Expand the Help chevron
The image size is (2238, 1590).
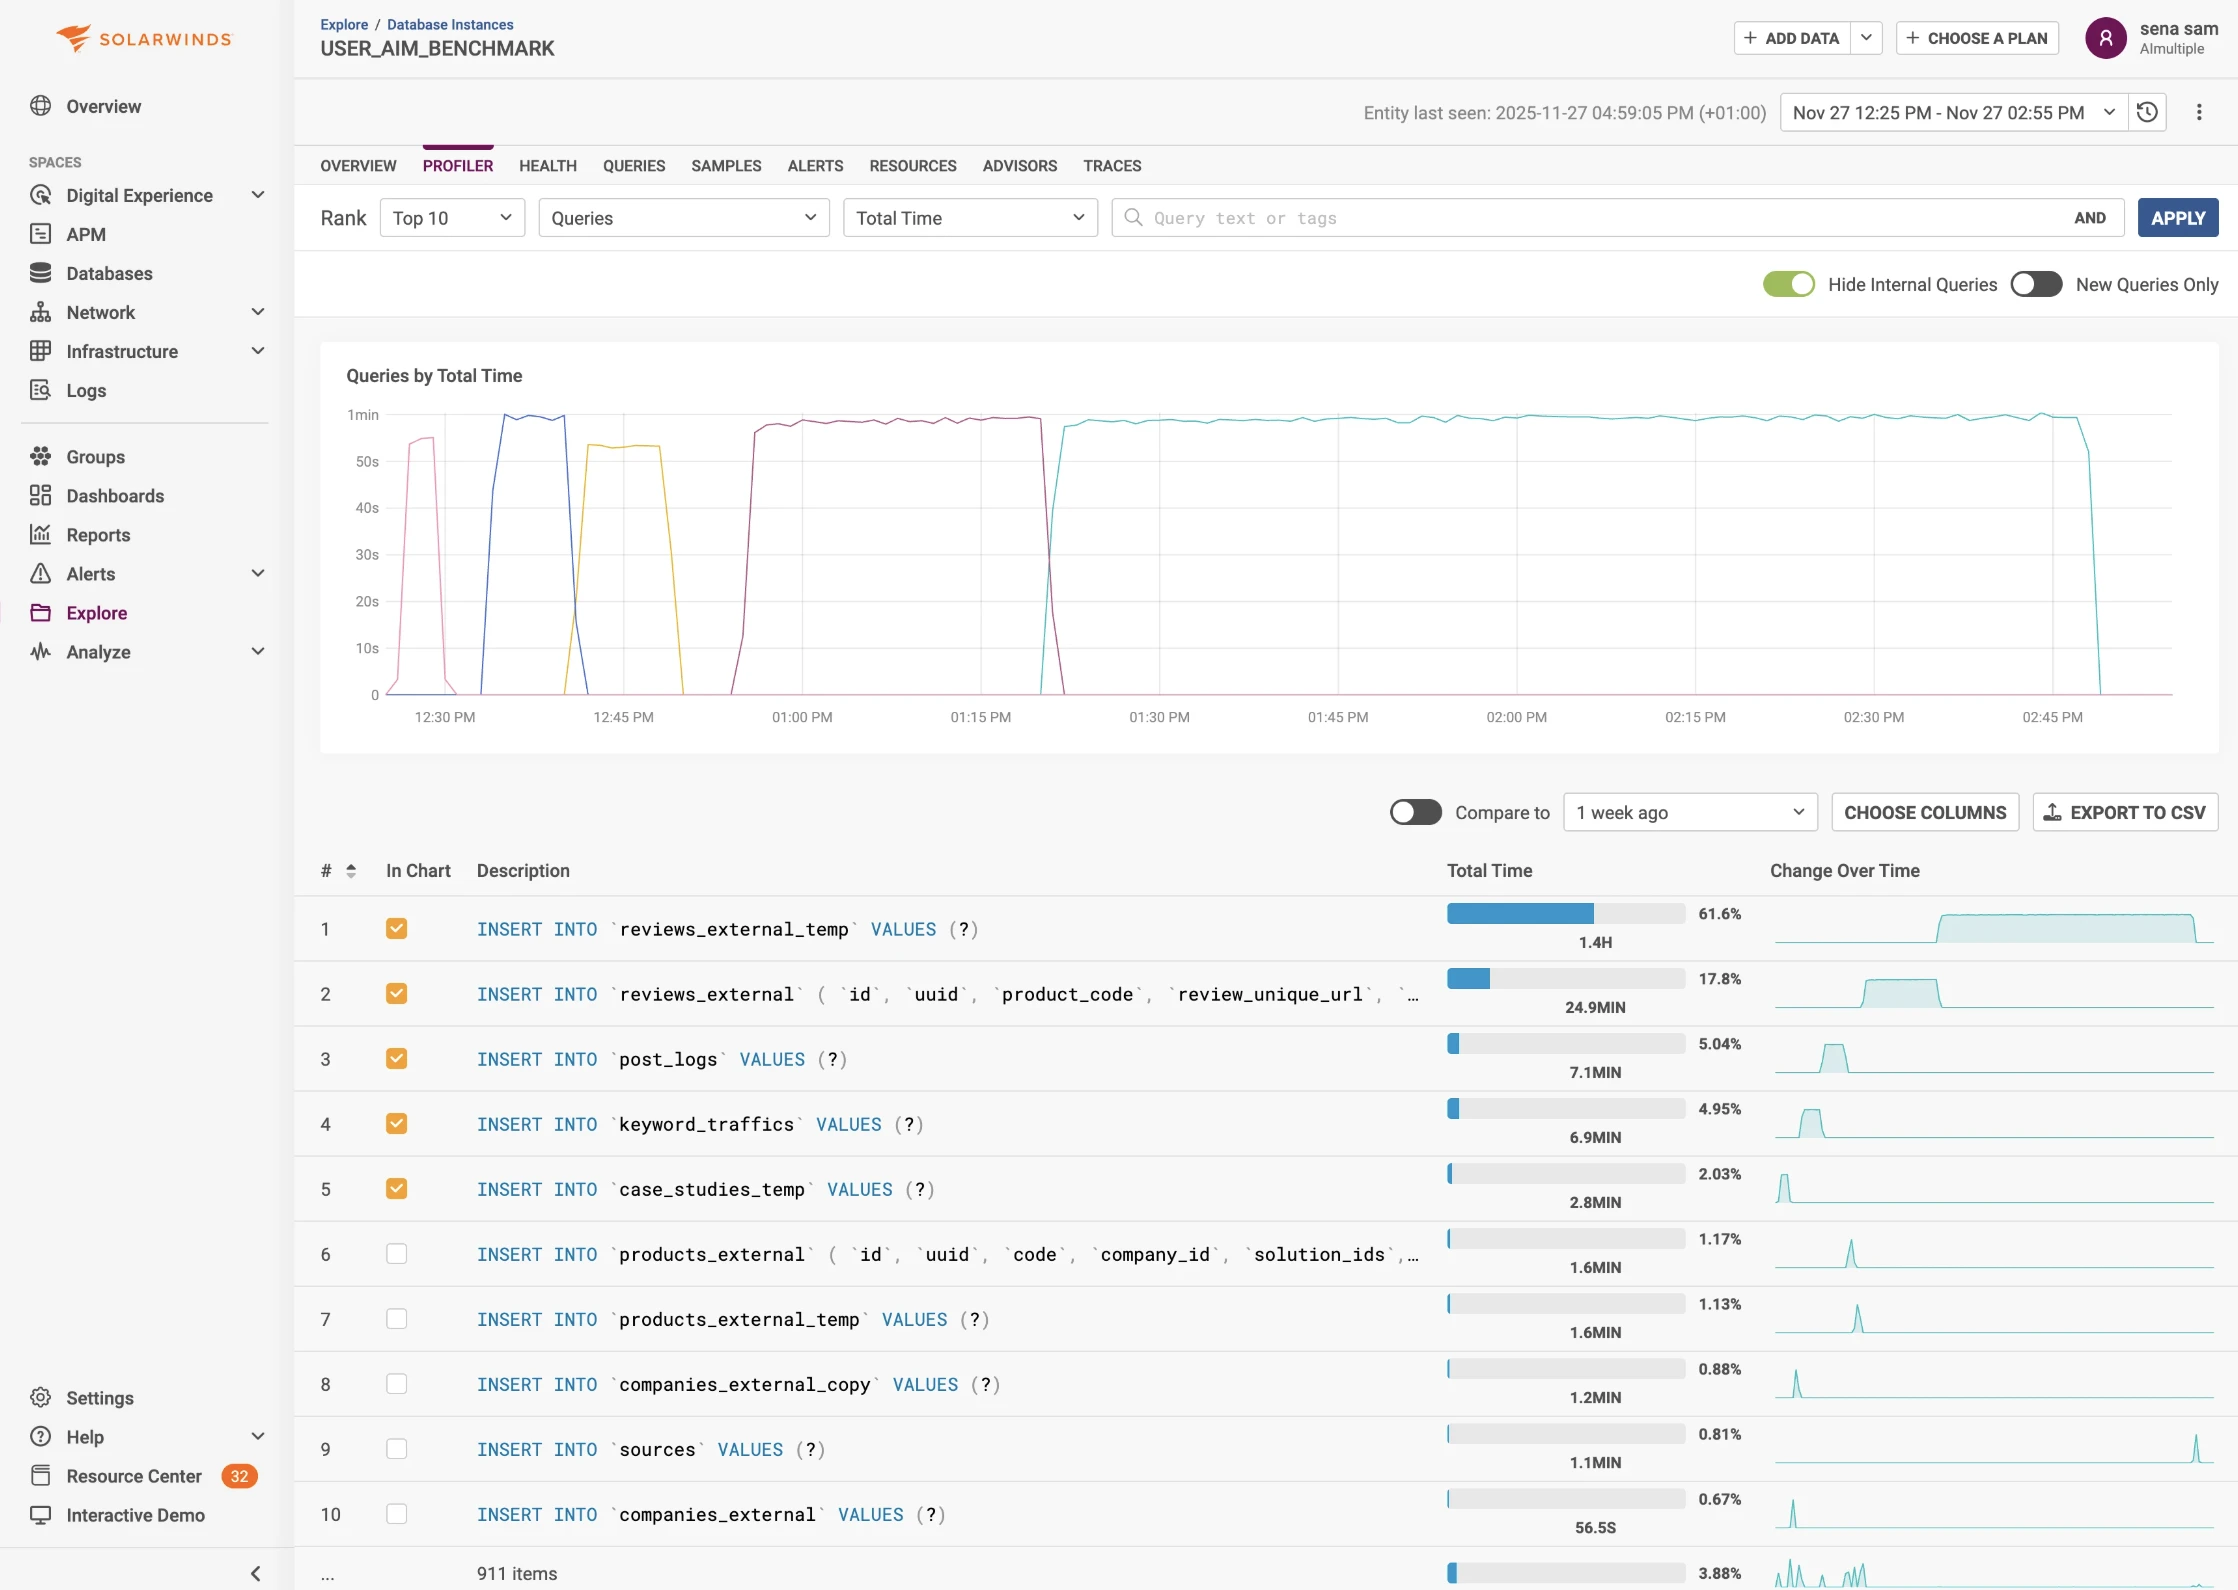pyautogui.click(x=258, y=1436)
